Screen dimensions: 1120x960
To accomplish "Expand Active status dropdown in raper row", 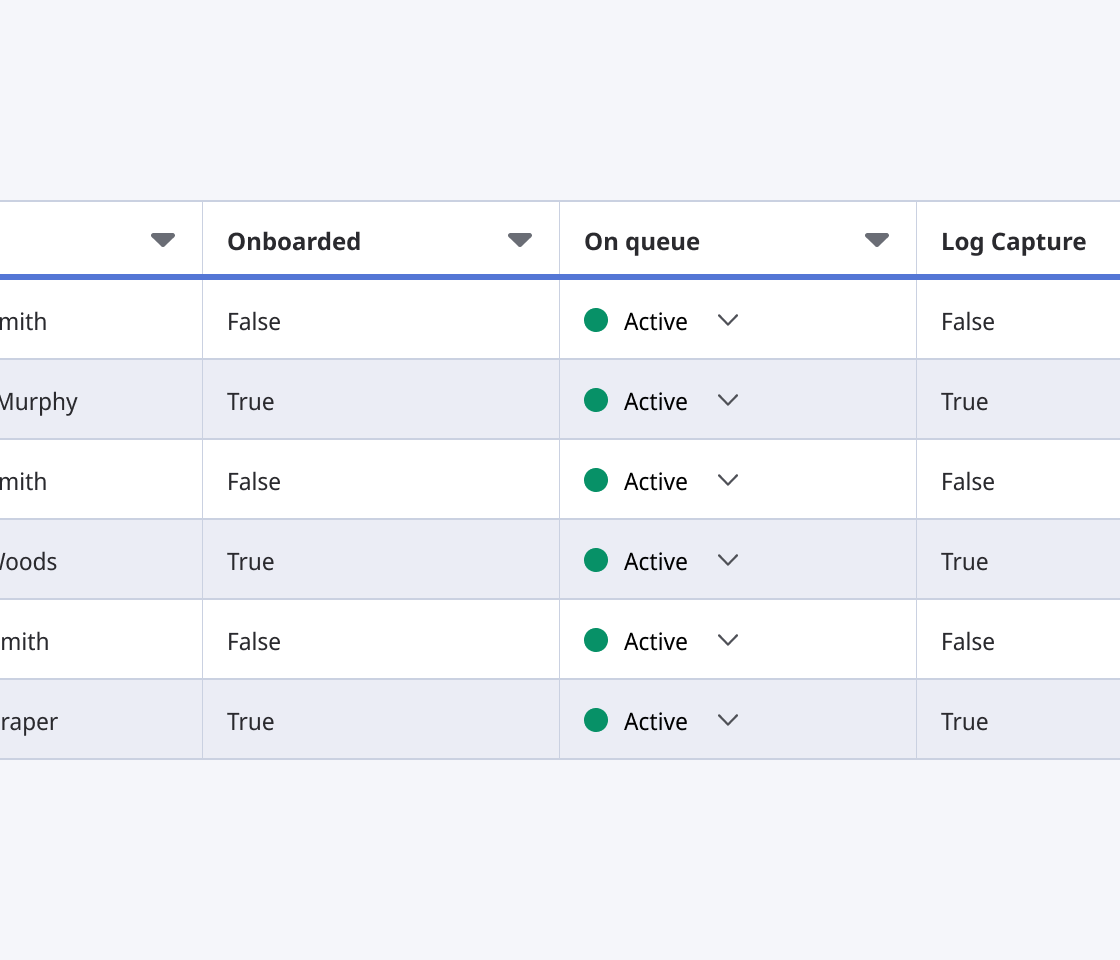I will tap(728, 720).
